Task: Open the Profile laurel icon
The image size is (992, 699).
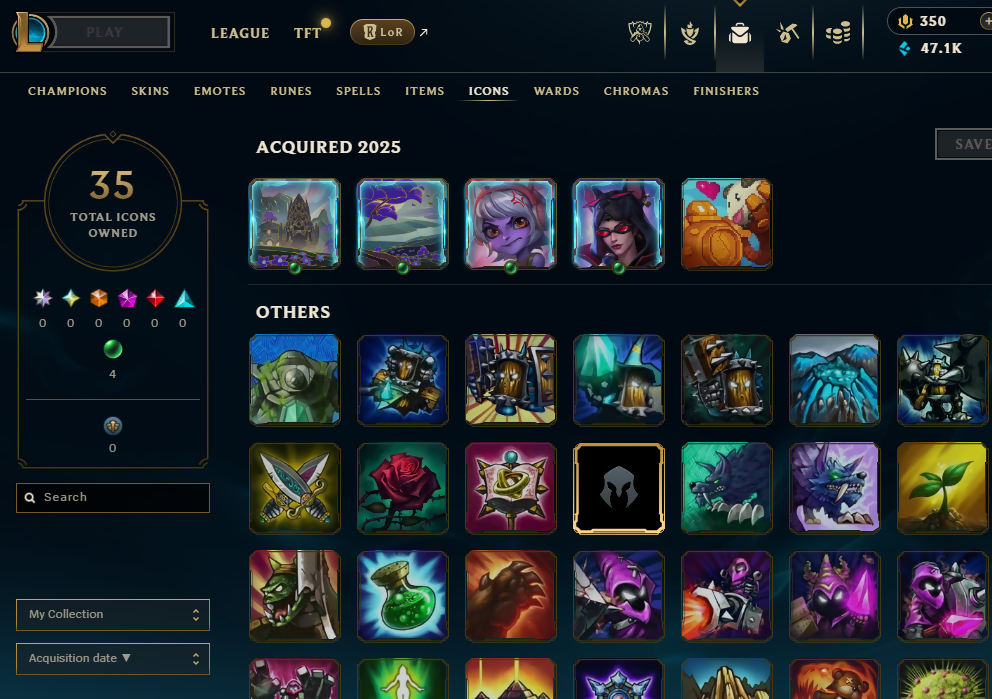Action: click(x=690, y=33)
